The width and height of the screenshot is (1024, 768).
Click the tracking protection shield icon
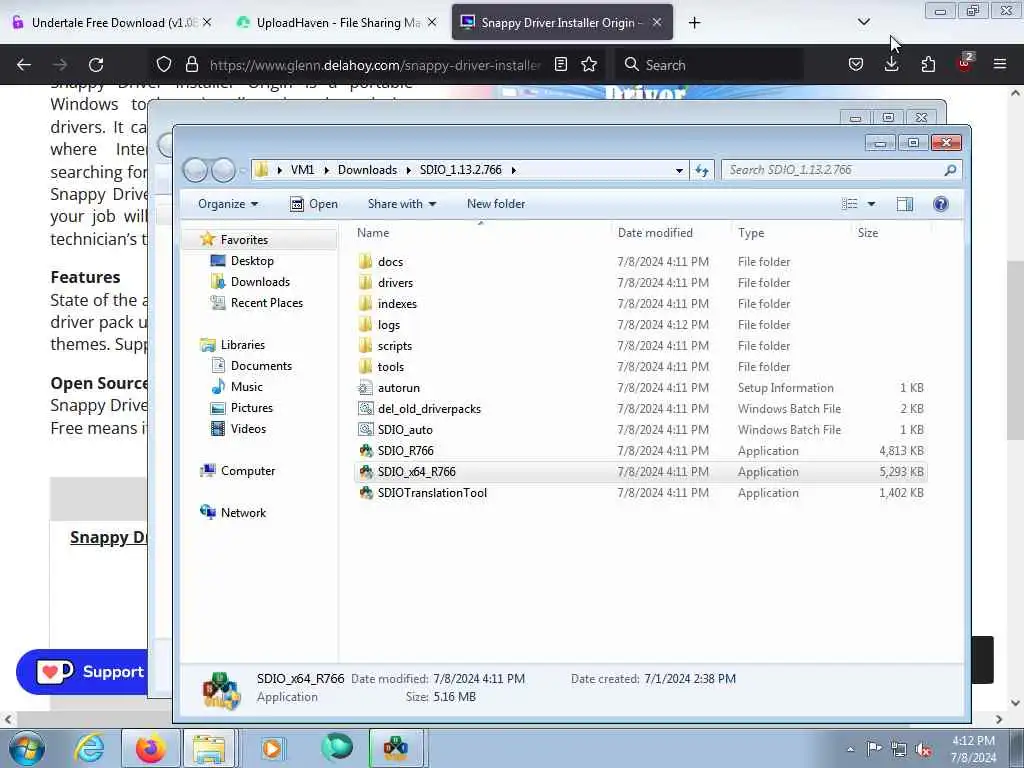(x=163, y=64)
